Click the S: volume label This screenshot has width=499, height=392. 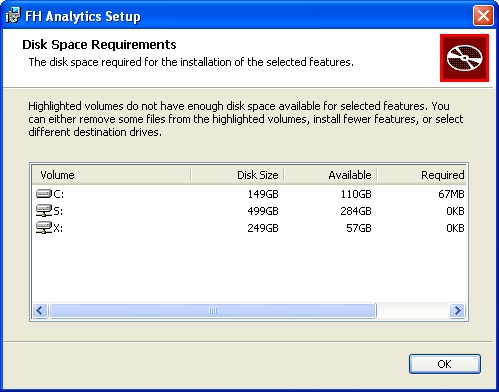[x=58, y=211]
